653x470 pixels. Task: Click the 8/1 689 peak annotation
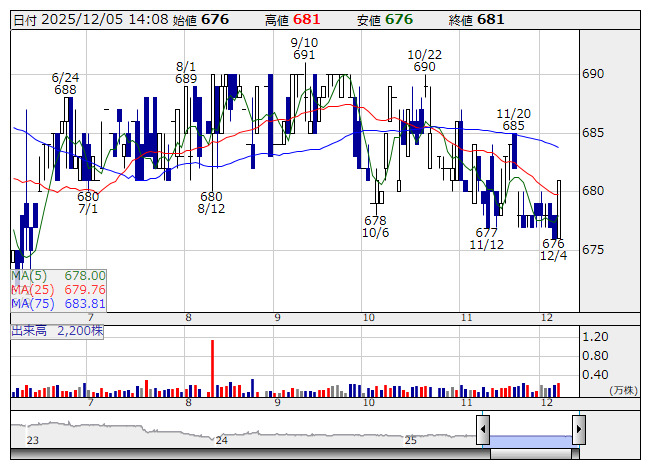click(x=186, y=73)
